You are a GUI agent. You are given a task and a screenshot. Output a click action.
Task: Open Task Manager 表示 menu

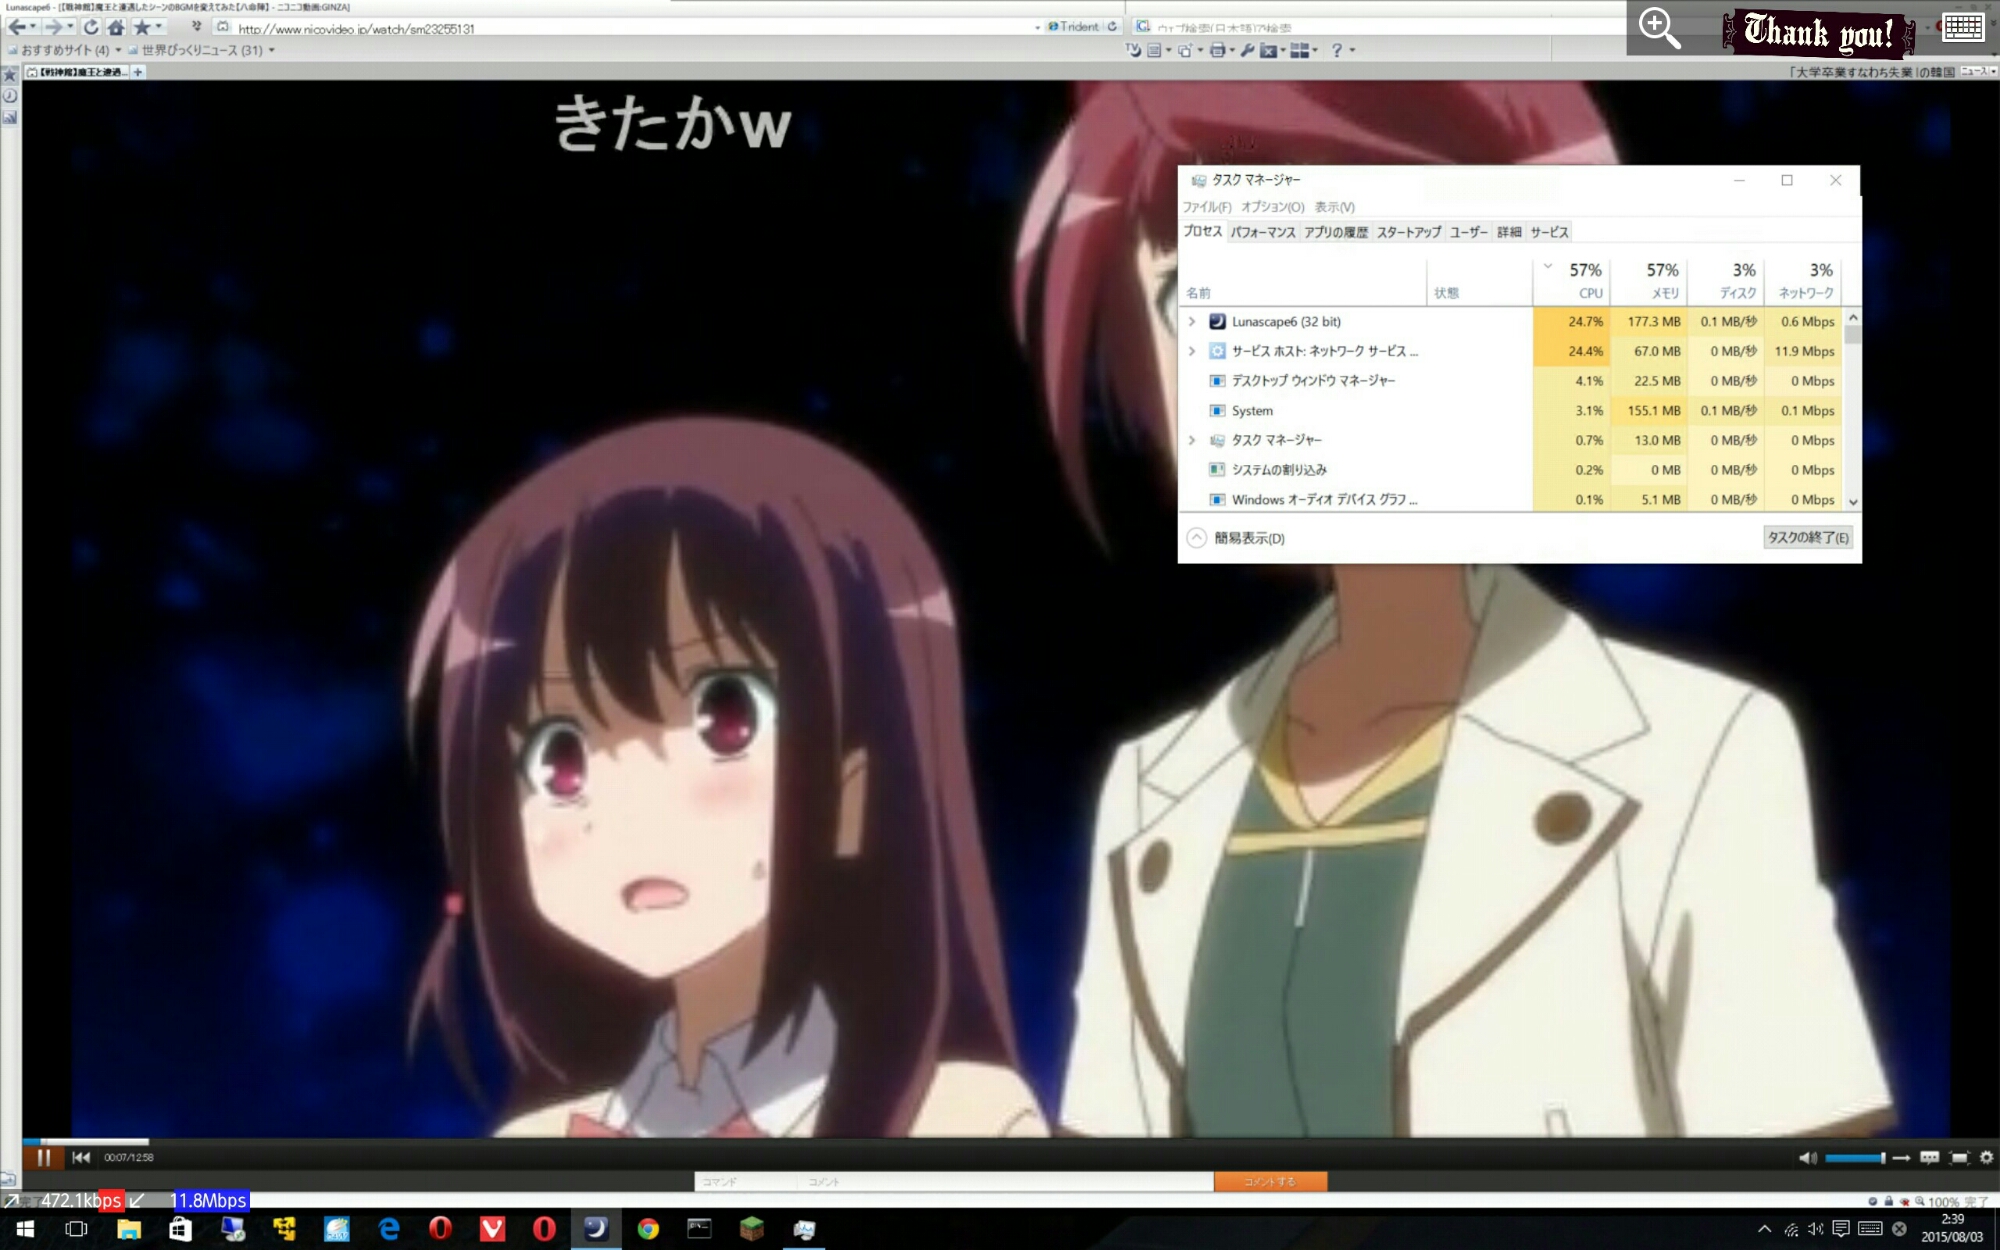1334,207
